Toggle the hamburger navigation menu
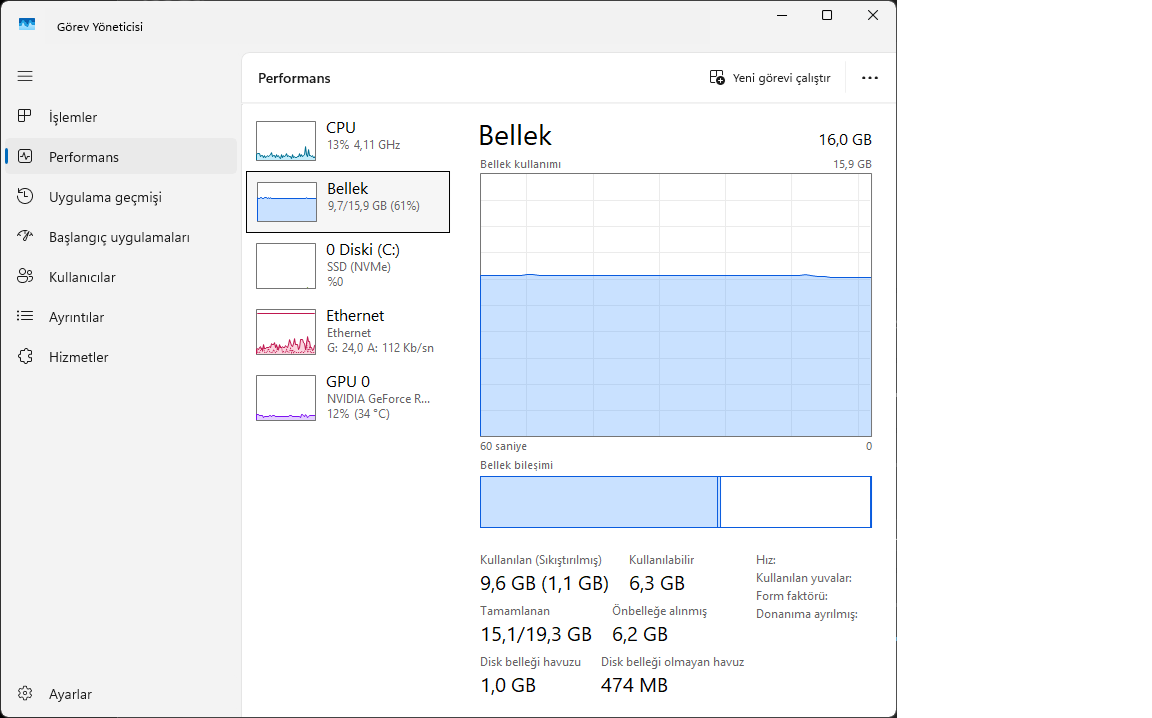Image resolution: width=1152 pixels, height=718 pixels. coord(25,76)
